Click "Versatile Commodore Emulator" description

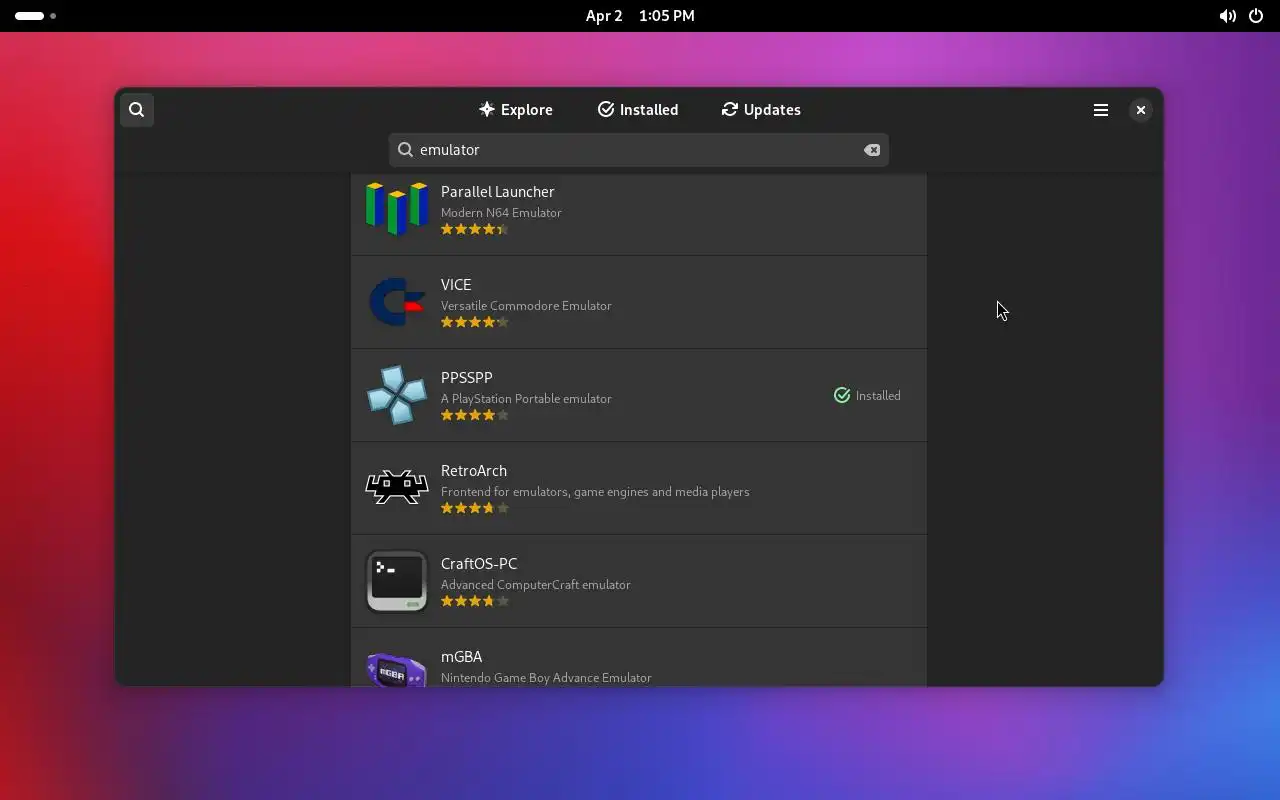pos(526,306)
